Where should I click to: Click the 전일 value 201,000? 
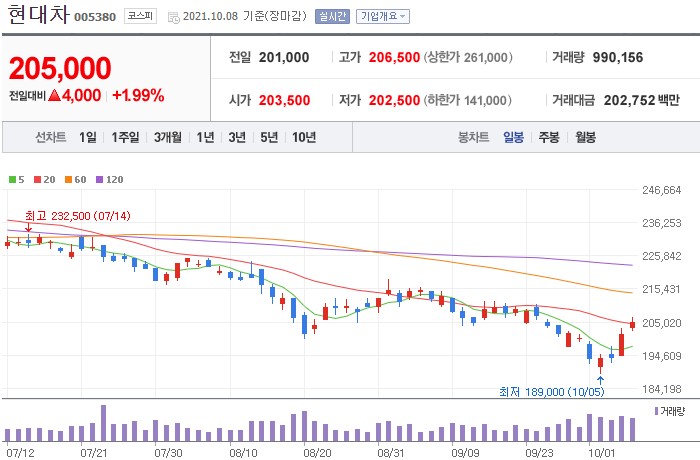tap(284, 57)
